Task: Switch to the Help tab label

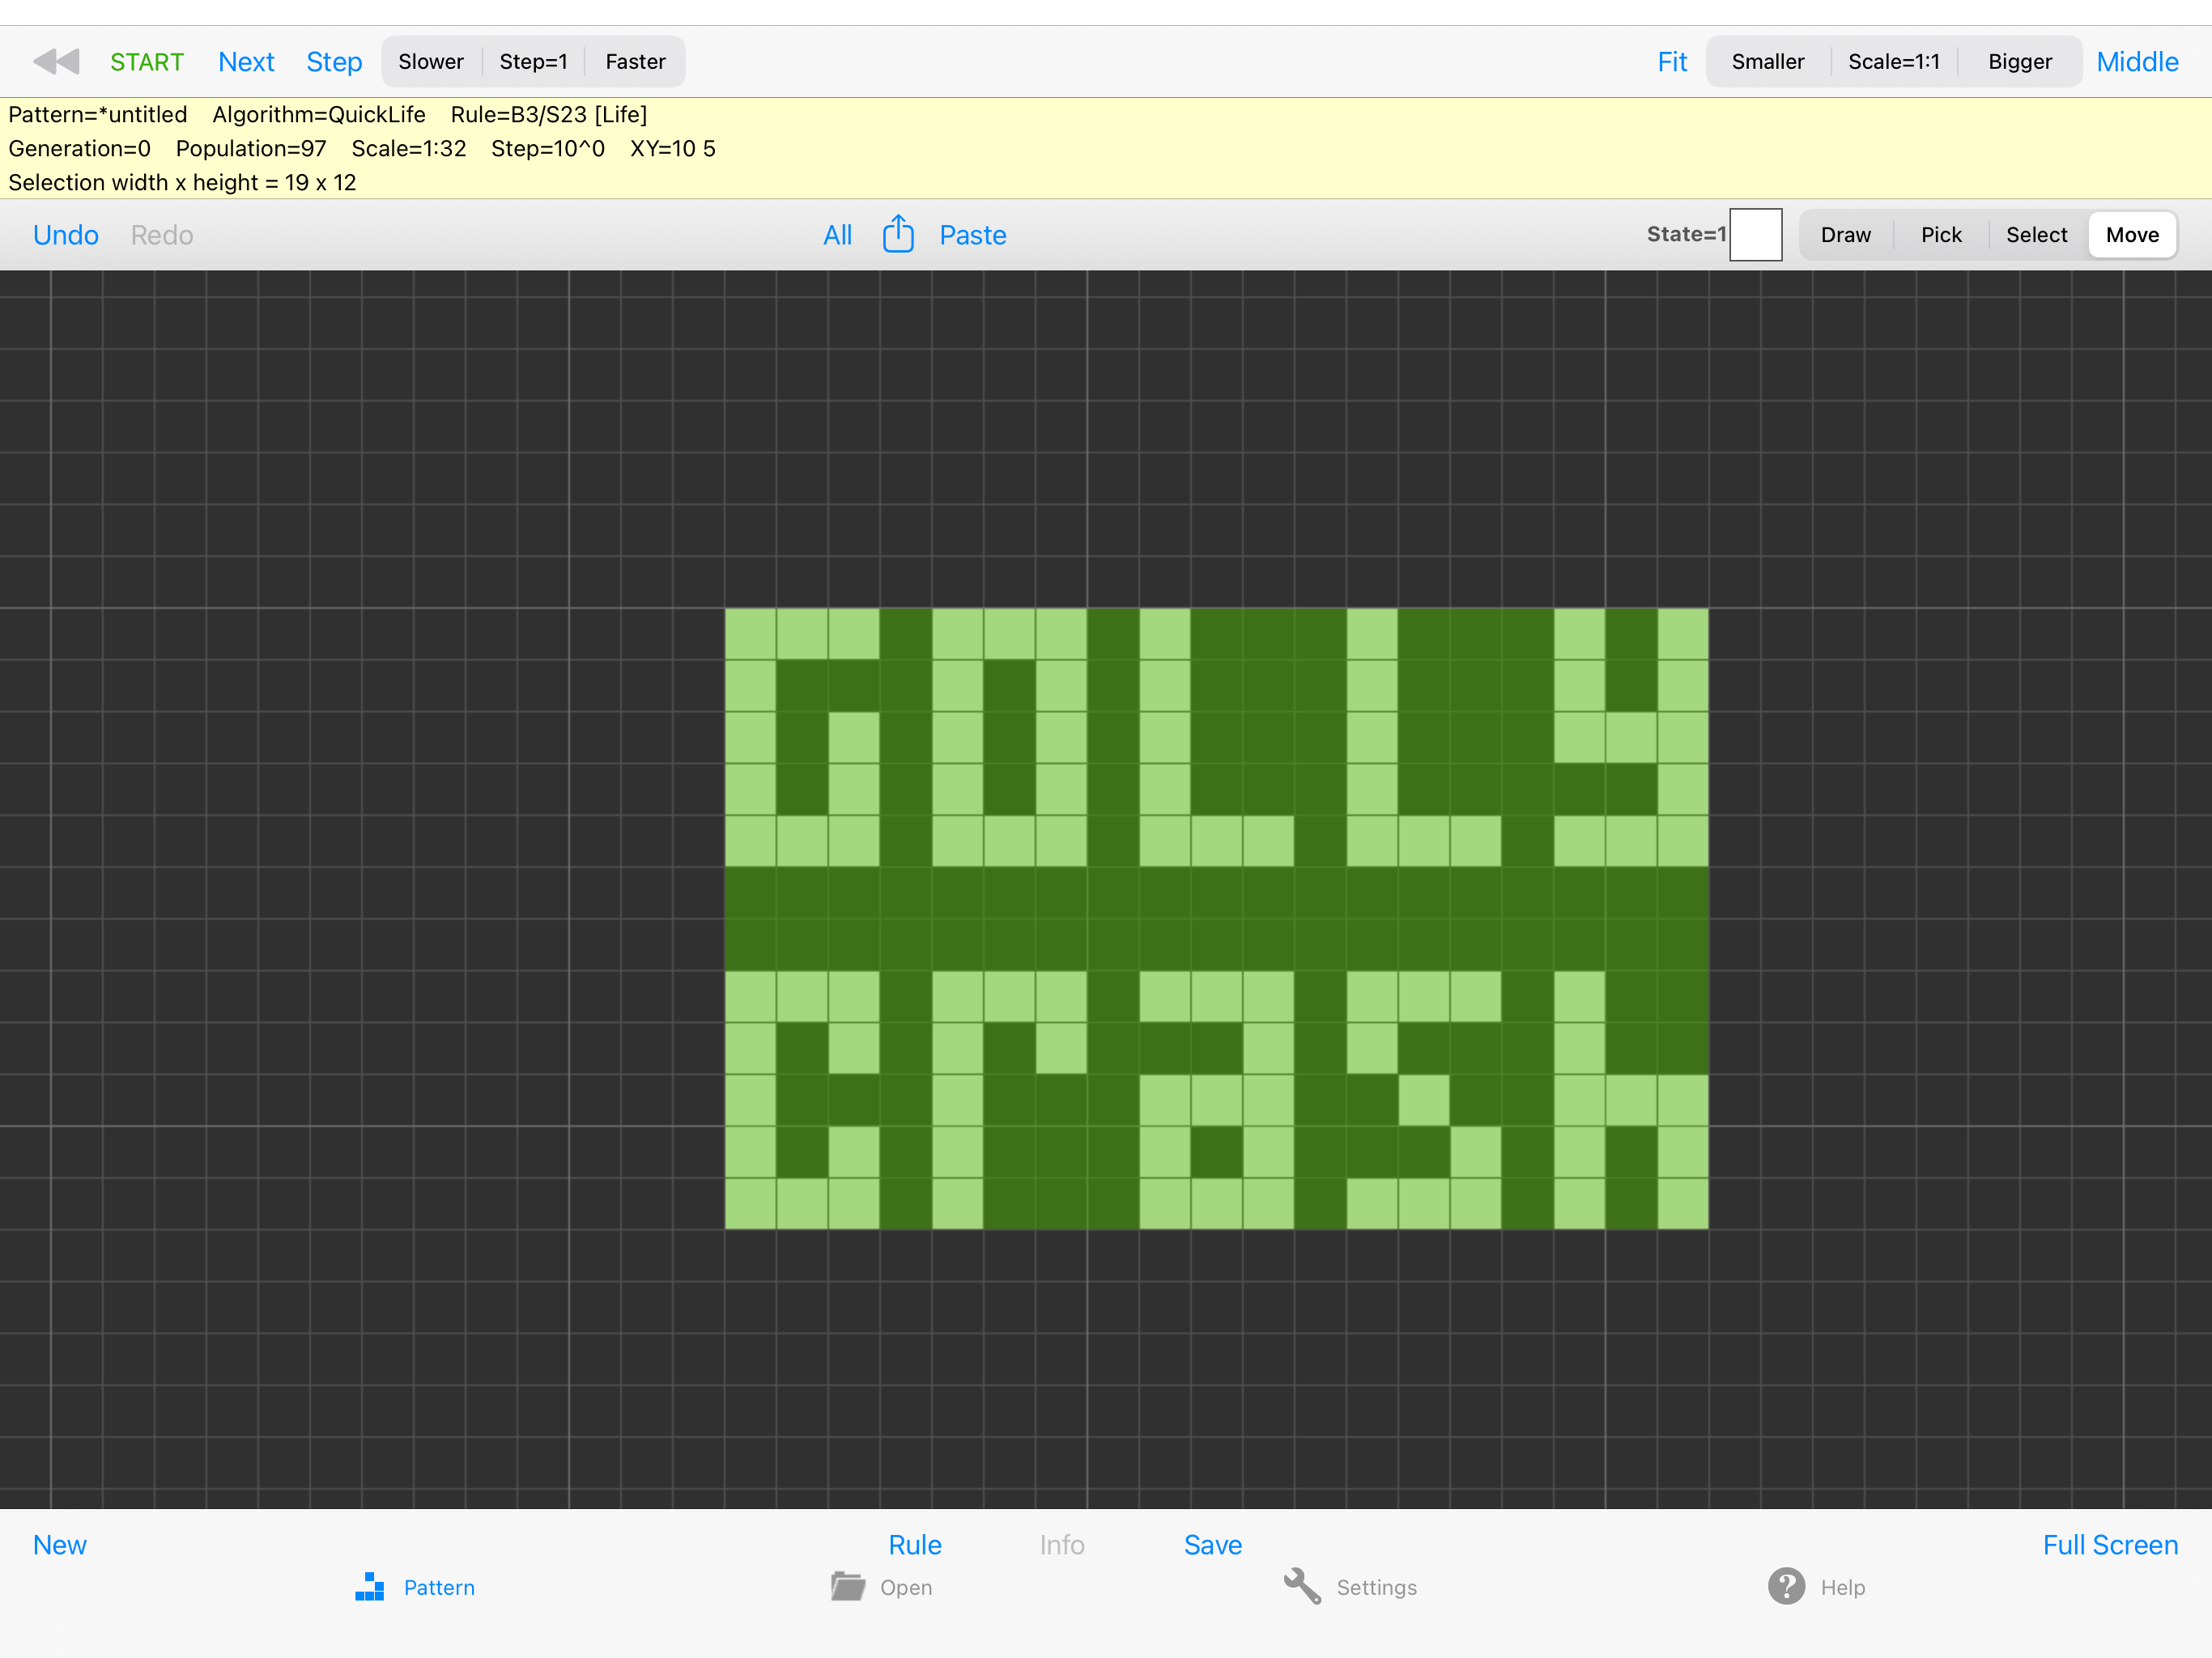Action: (x=1843, y=1587)
